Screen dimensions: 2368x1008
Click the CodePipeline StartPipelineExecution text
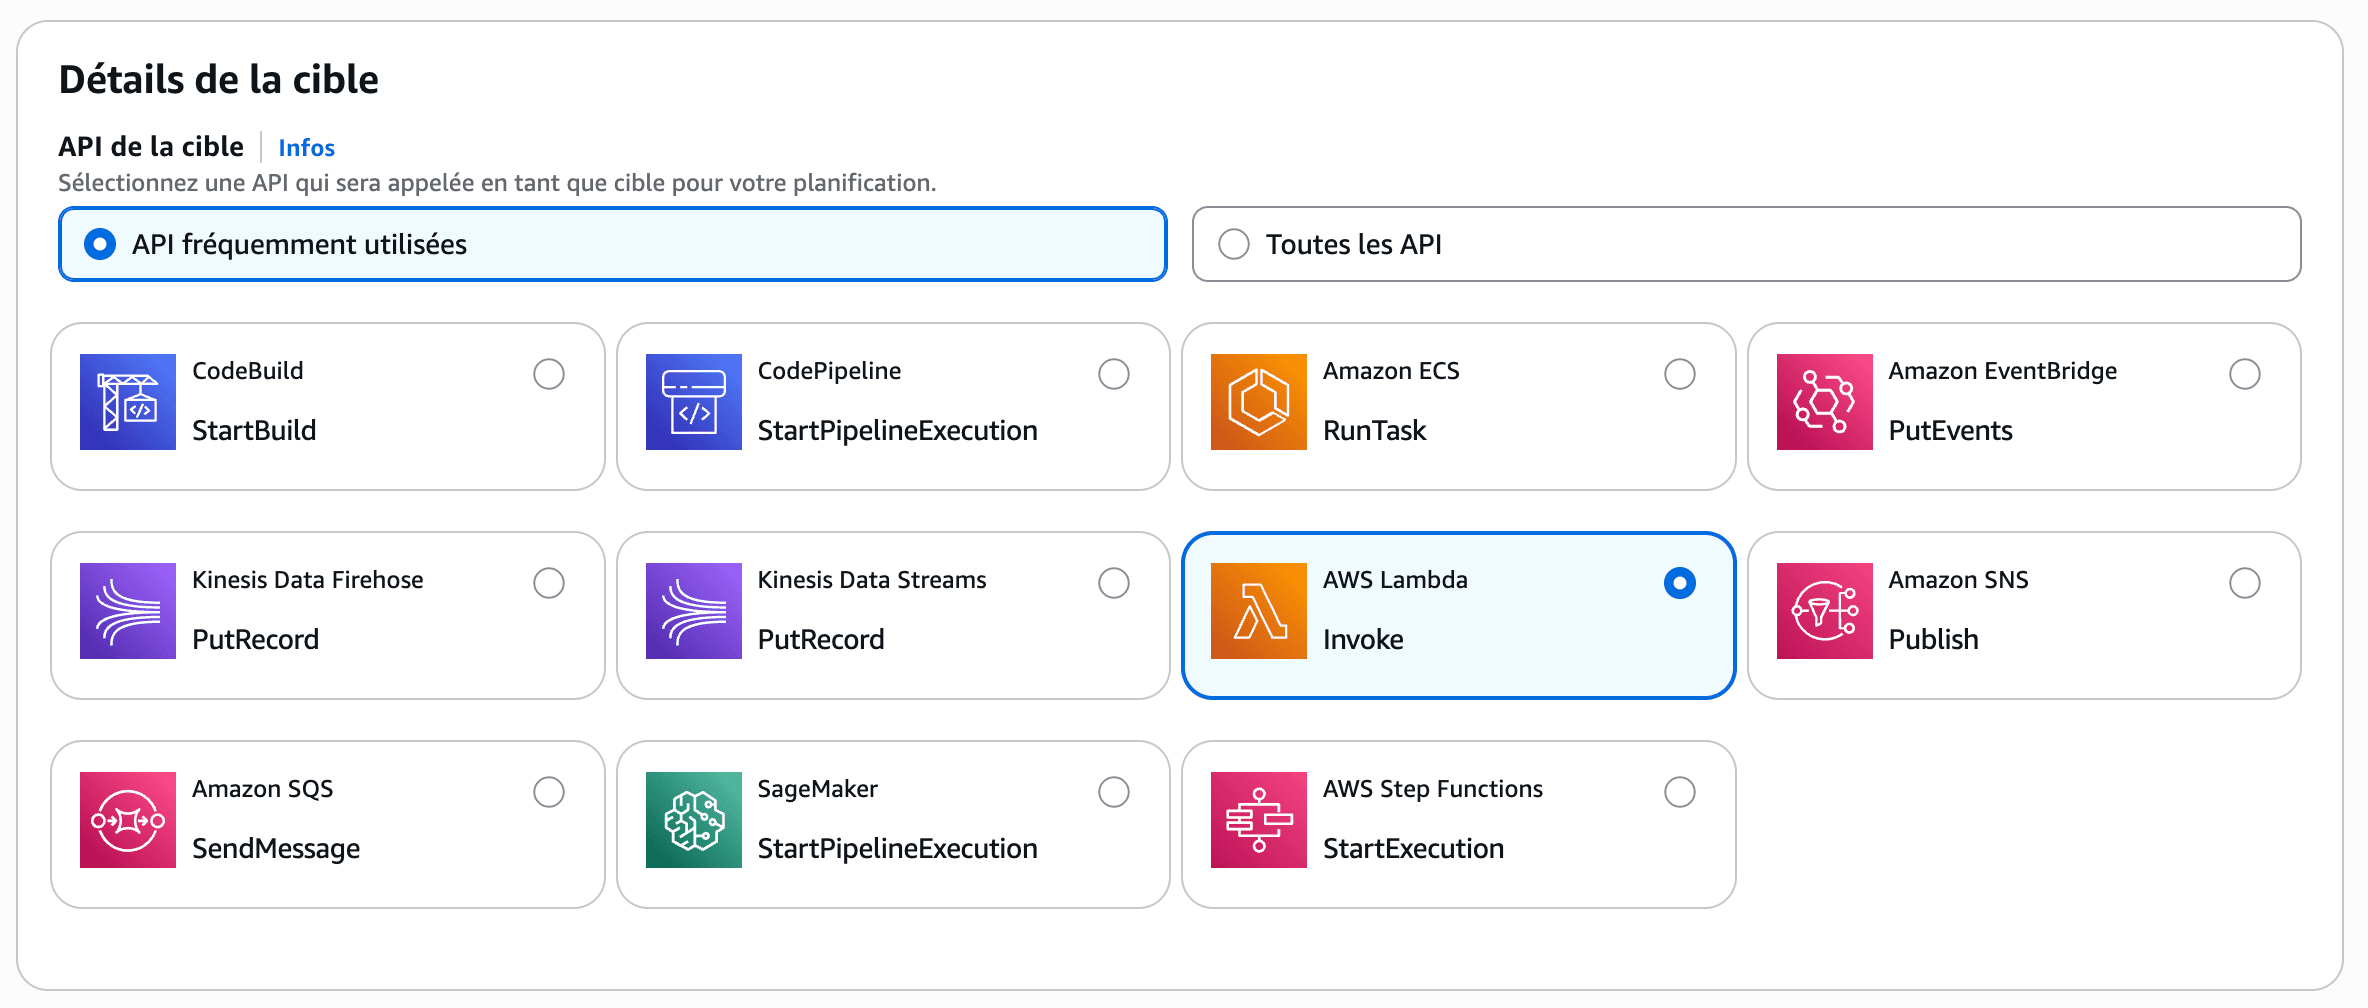coord(898,431)
